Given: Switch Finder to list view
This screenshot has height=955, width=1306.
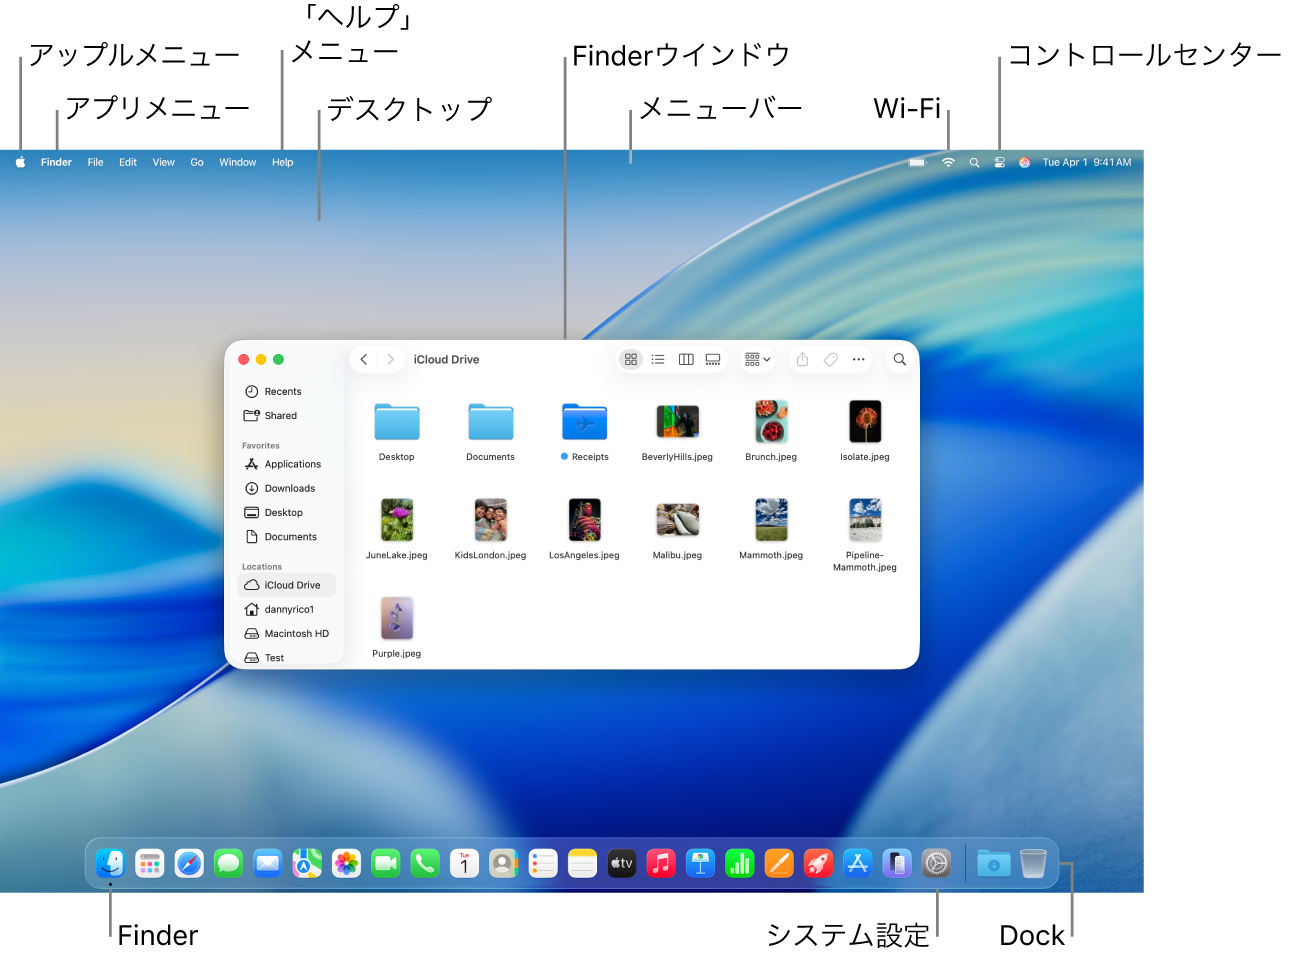Looking at the screenshot, I should click(658, 359).
